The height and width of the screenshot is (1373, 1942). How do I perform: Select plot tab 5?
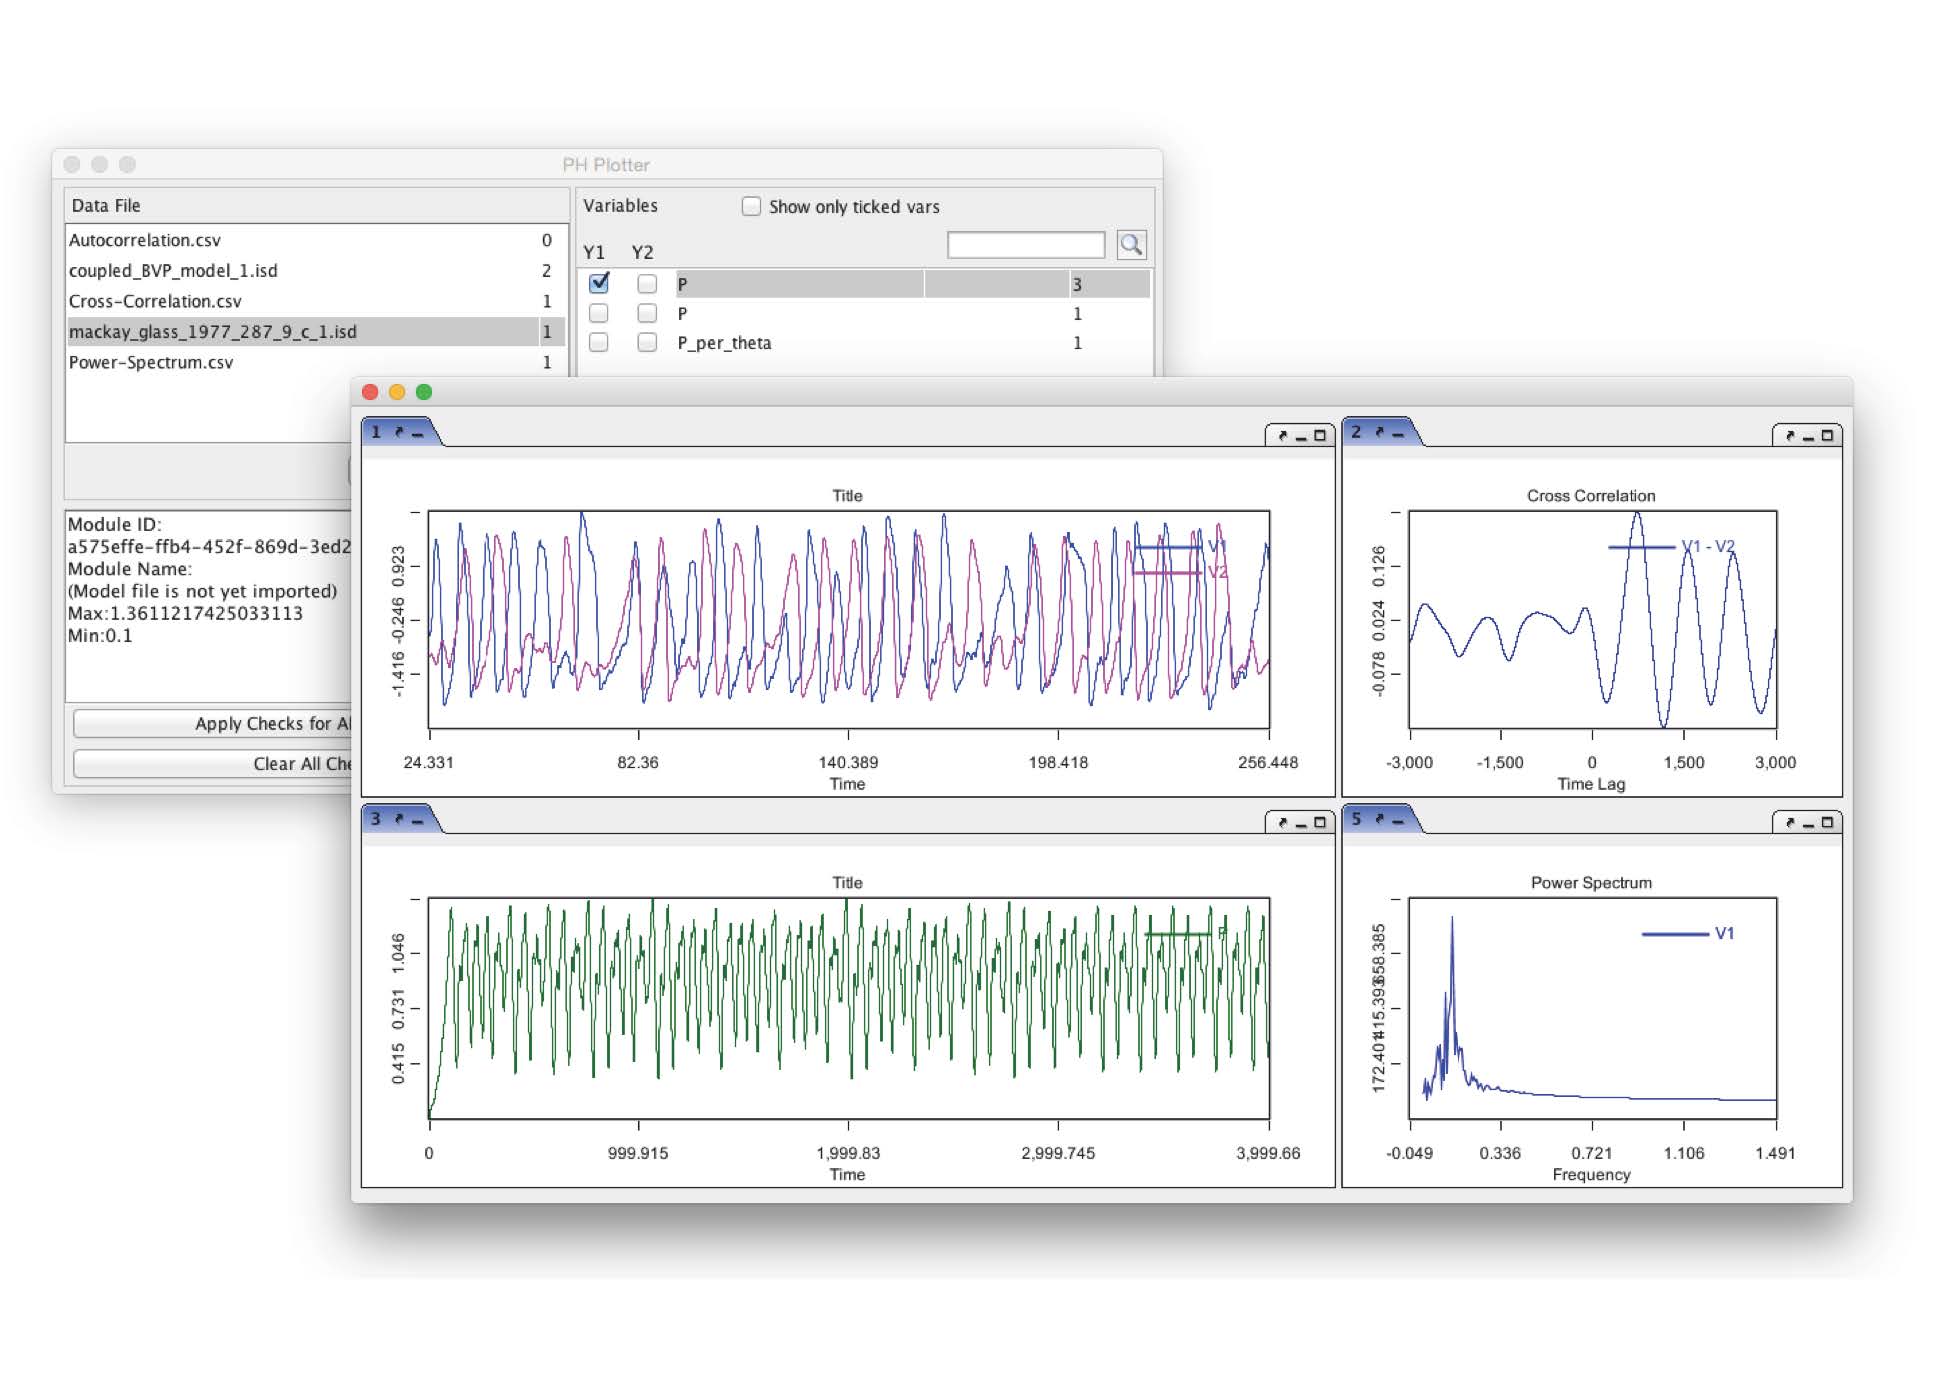1356,819
